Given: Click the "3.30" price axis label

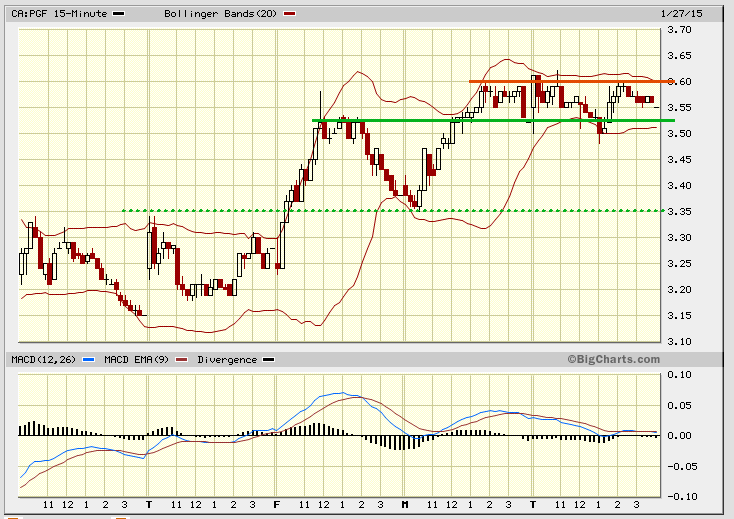Looking at the screenshot, I should pos(679,238).
